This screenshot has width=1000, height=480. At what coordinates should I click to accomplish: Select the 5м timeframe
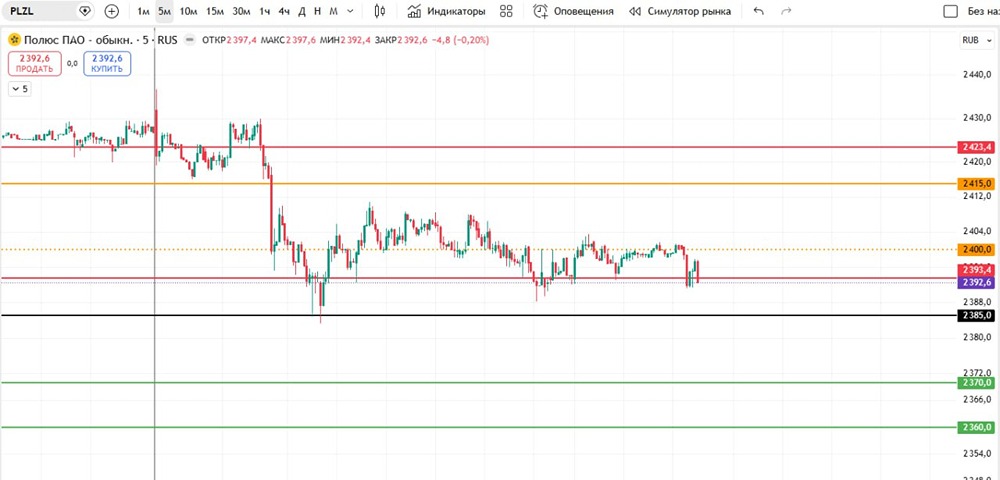click(x=165, y=11)
